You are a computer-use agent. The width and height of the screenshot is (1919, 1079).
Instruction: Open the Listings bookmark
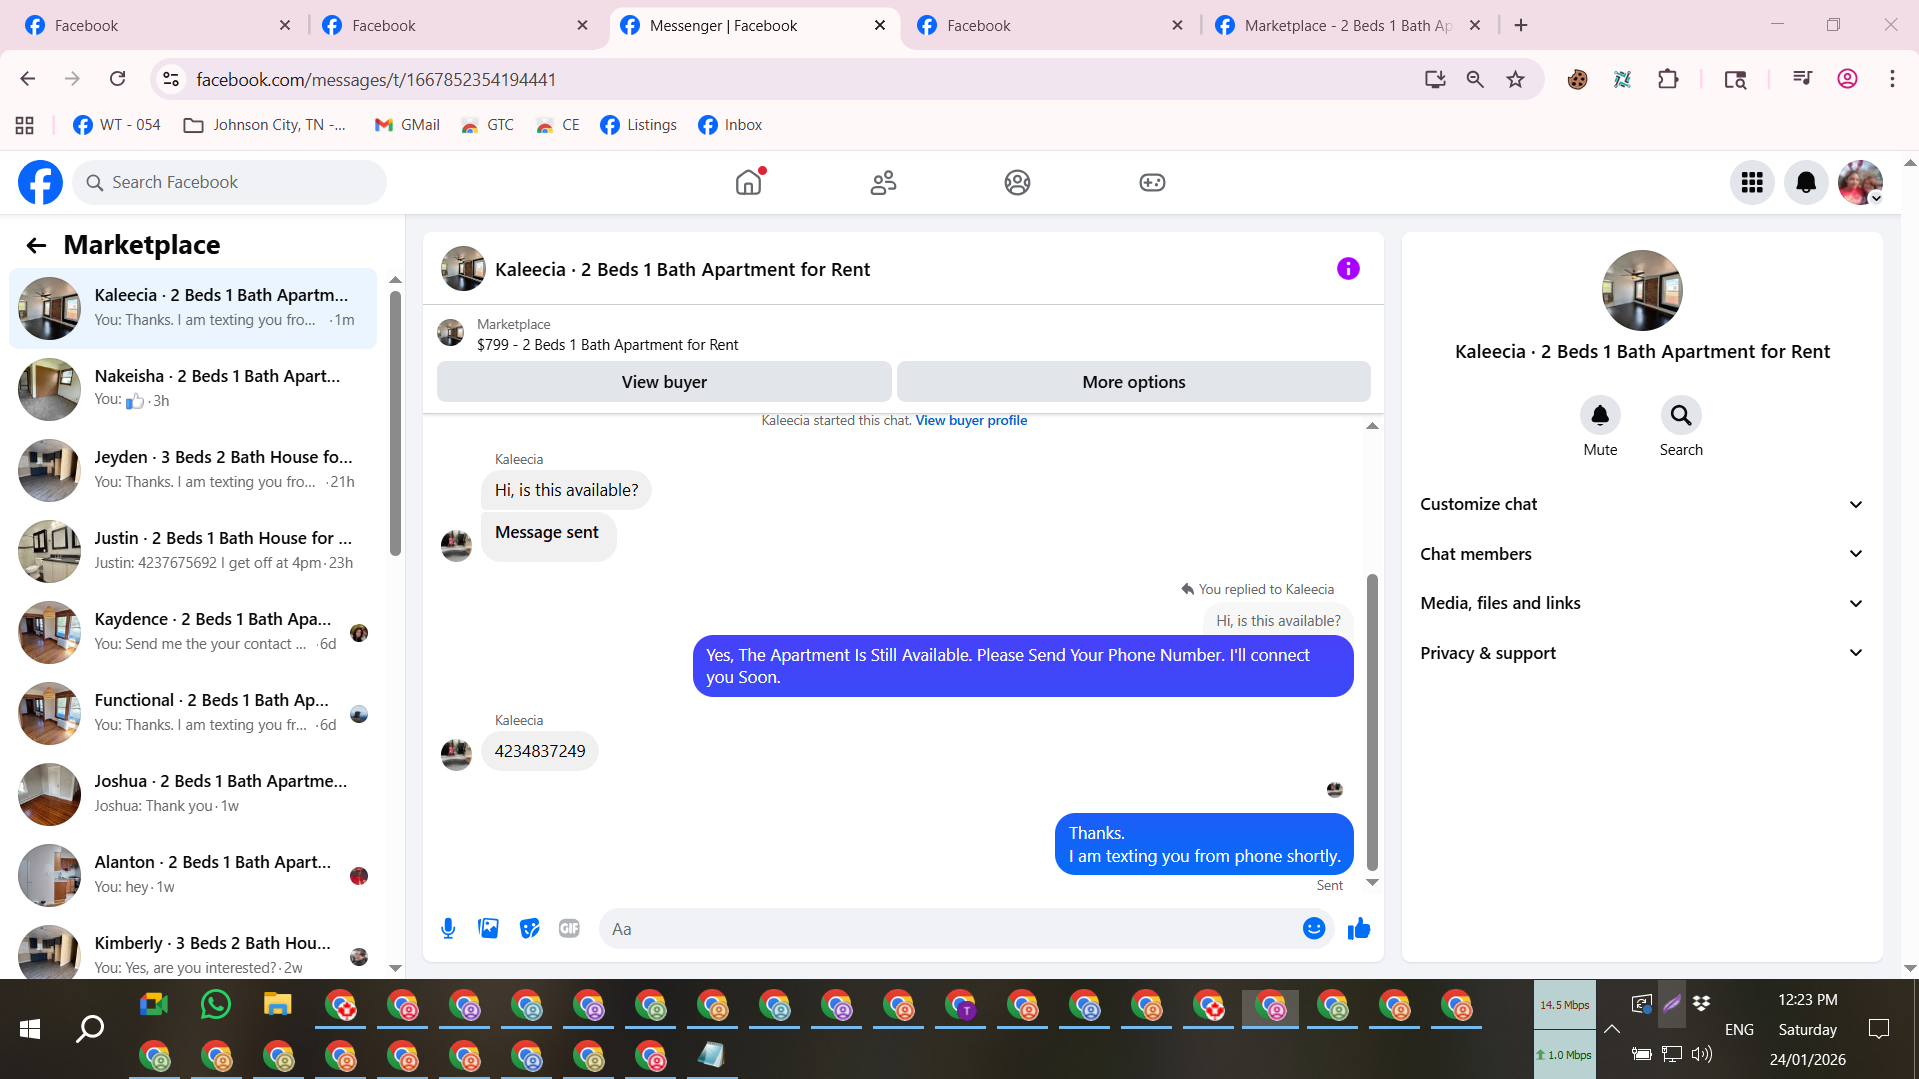point(638,125)
